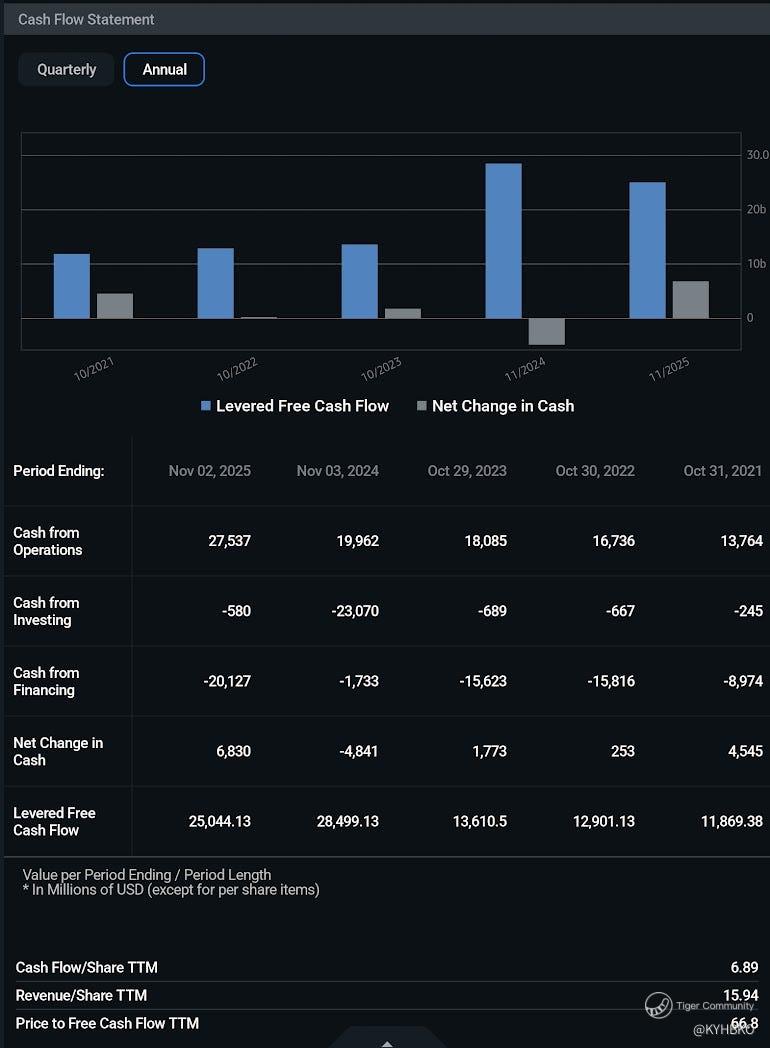This screenshot has height=1048, width=770.
Task: Click the 253 net change in cash value
Action: pyautogui.click(x=623, y=751)
